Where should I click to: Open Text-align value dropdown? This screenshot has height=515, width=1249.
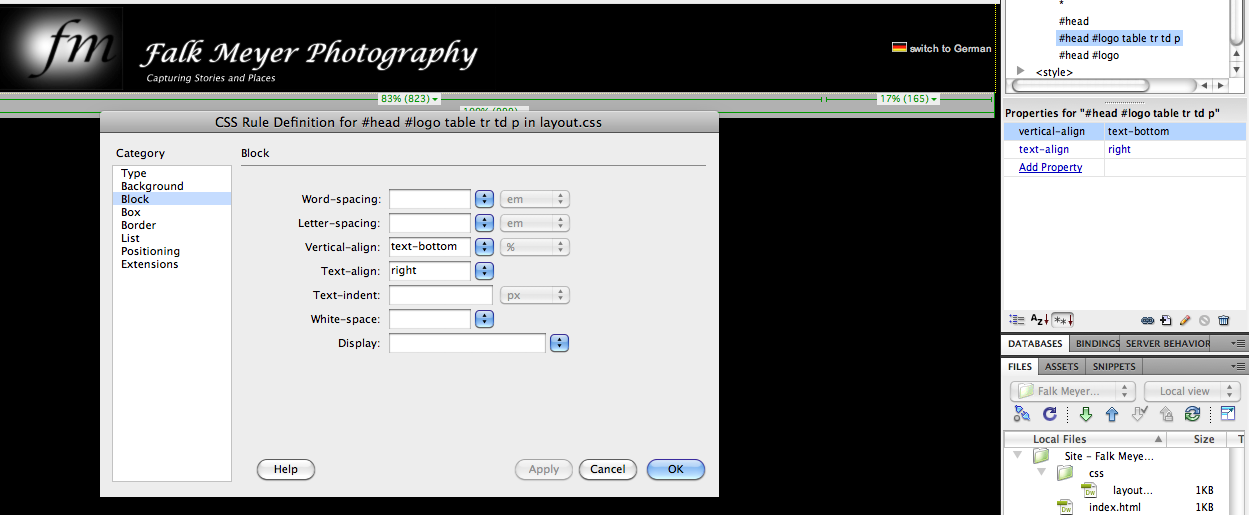[485, 271]
